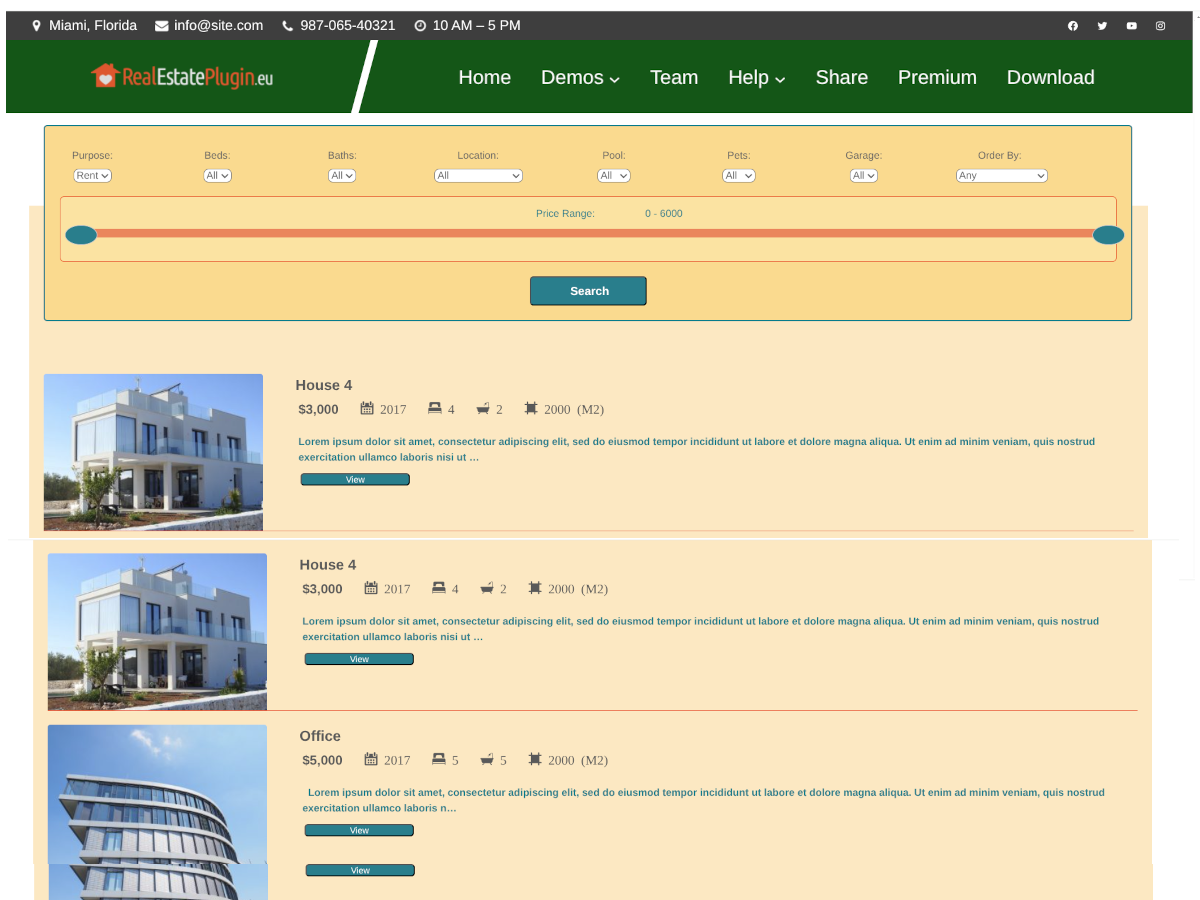
Task: Open the Purpose dropdown set to Rent
Action: click(92, 175)
